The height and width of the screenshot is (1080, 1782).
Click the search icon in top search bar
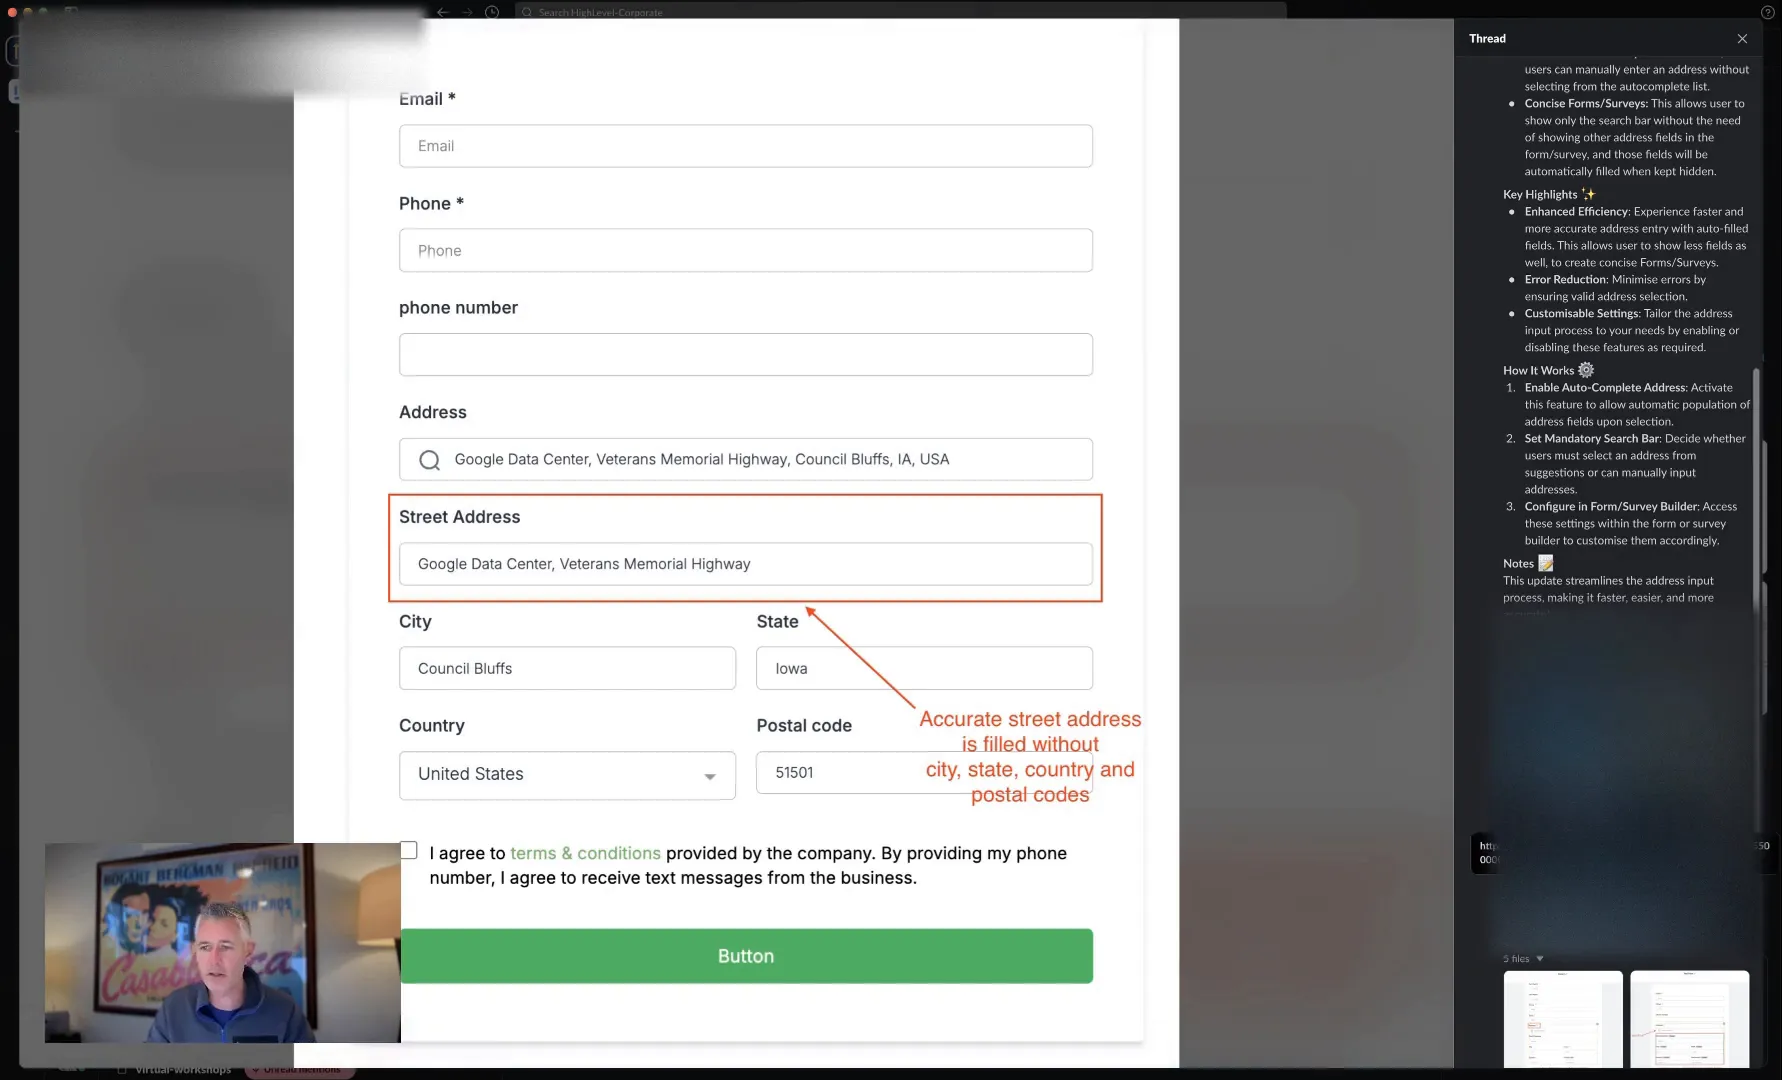527,12
